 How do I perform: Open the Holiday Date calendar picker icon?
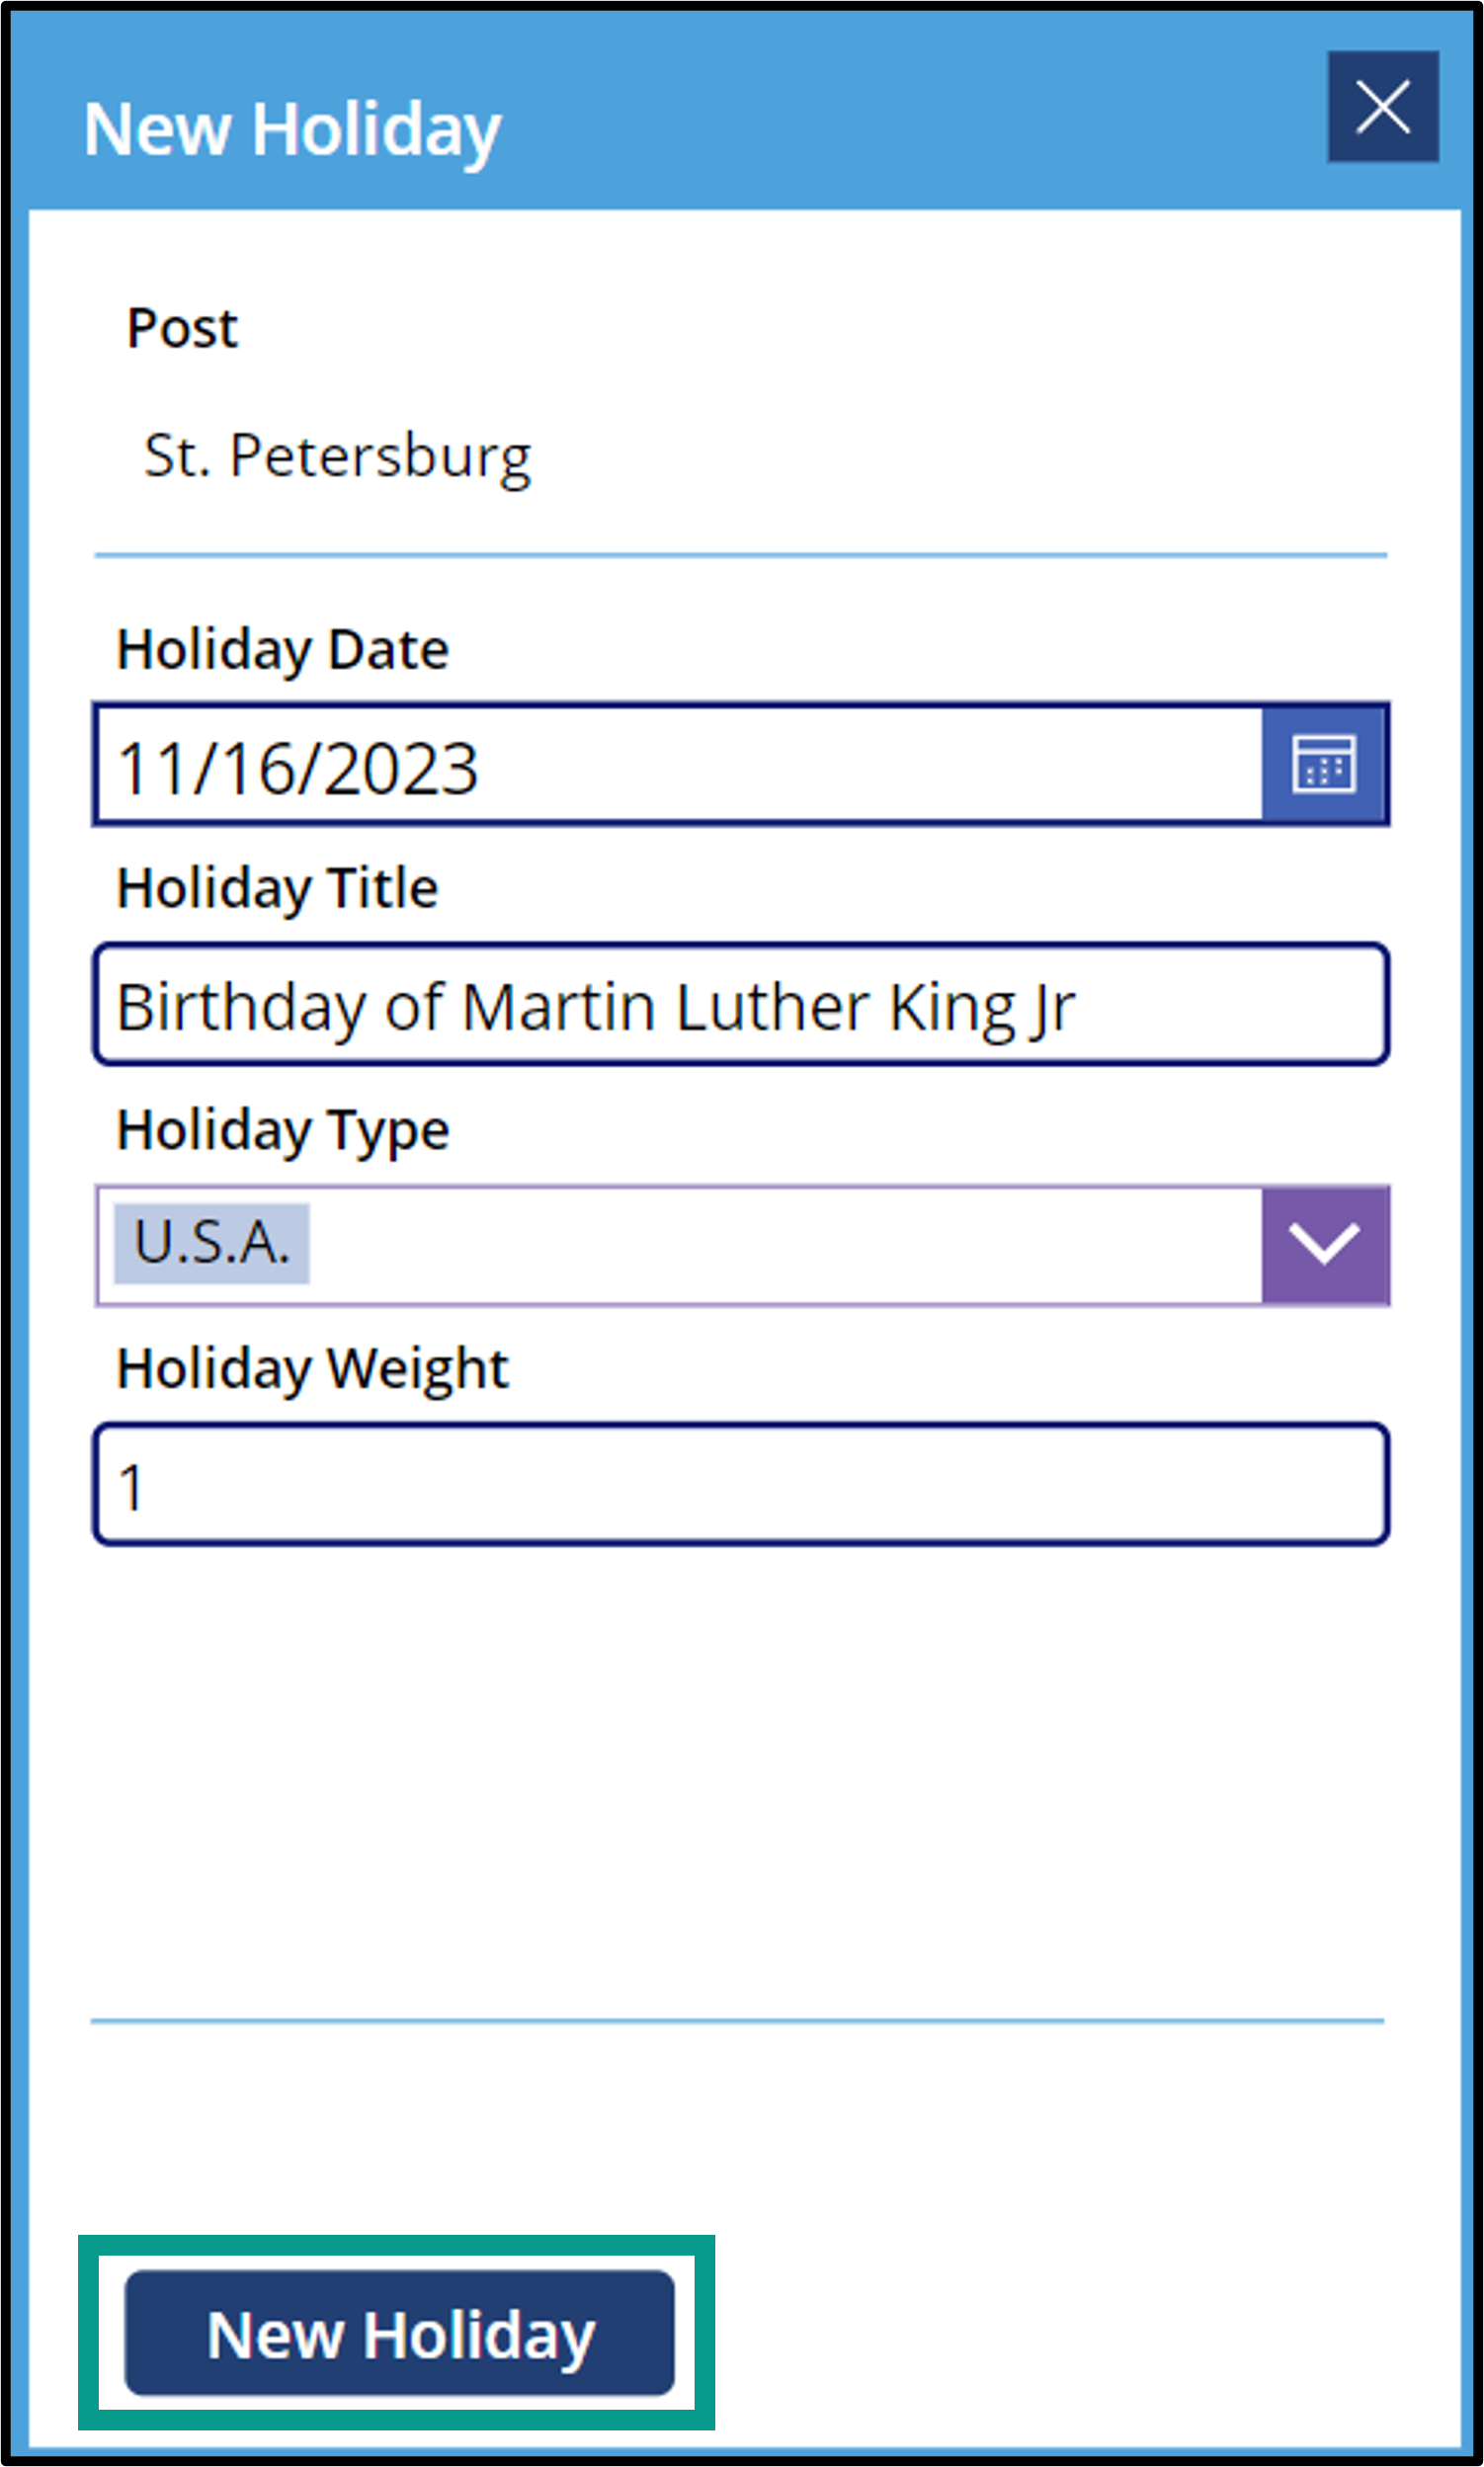click(x=1324, y=765)
